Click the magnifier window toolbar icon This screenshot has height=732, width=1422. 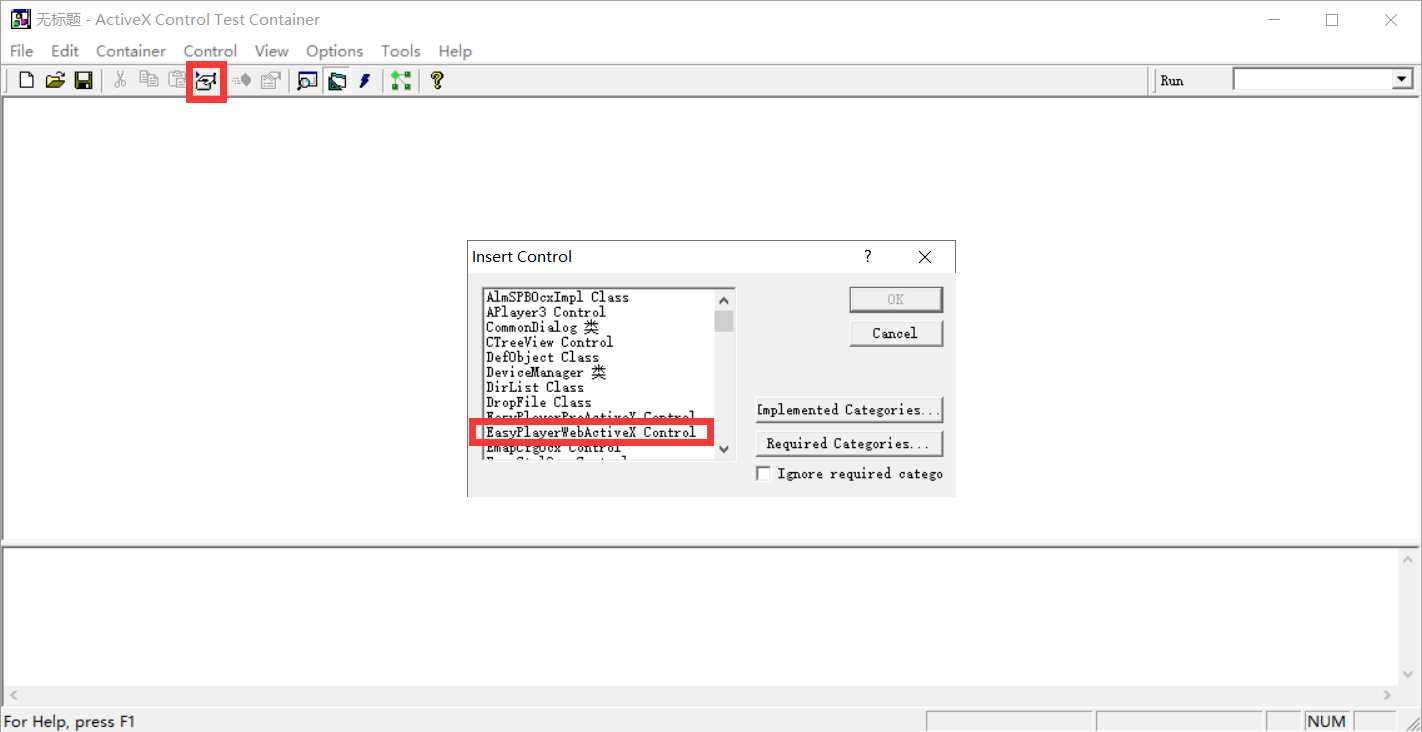point(308,81)
